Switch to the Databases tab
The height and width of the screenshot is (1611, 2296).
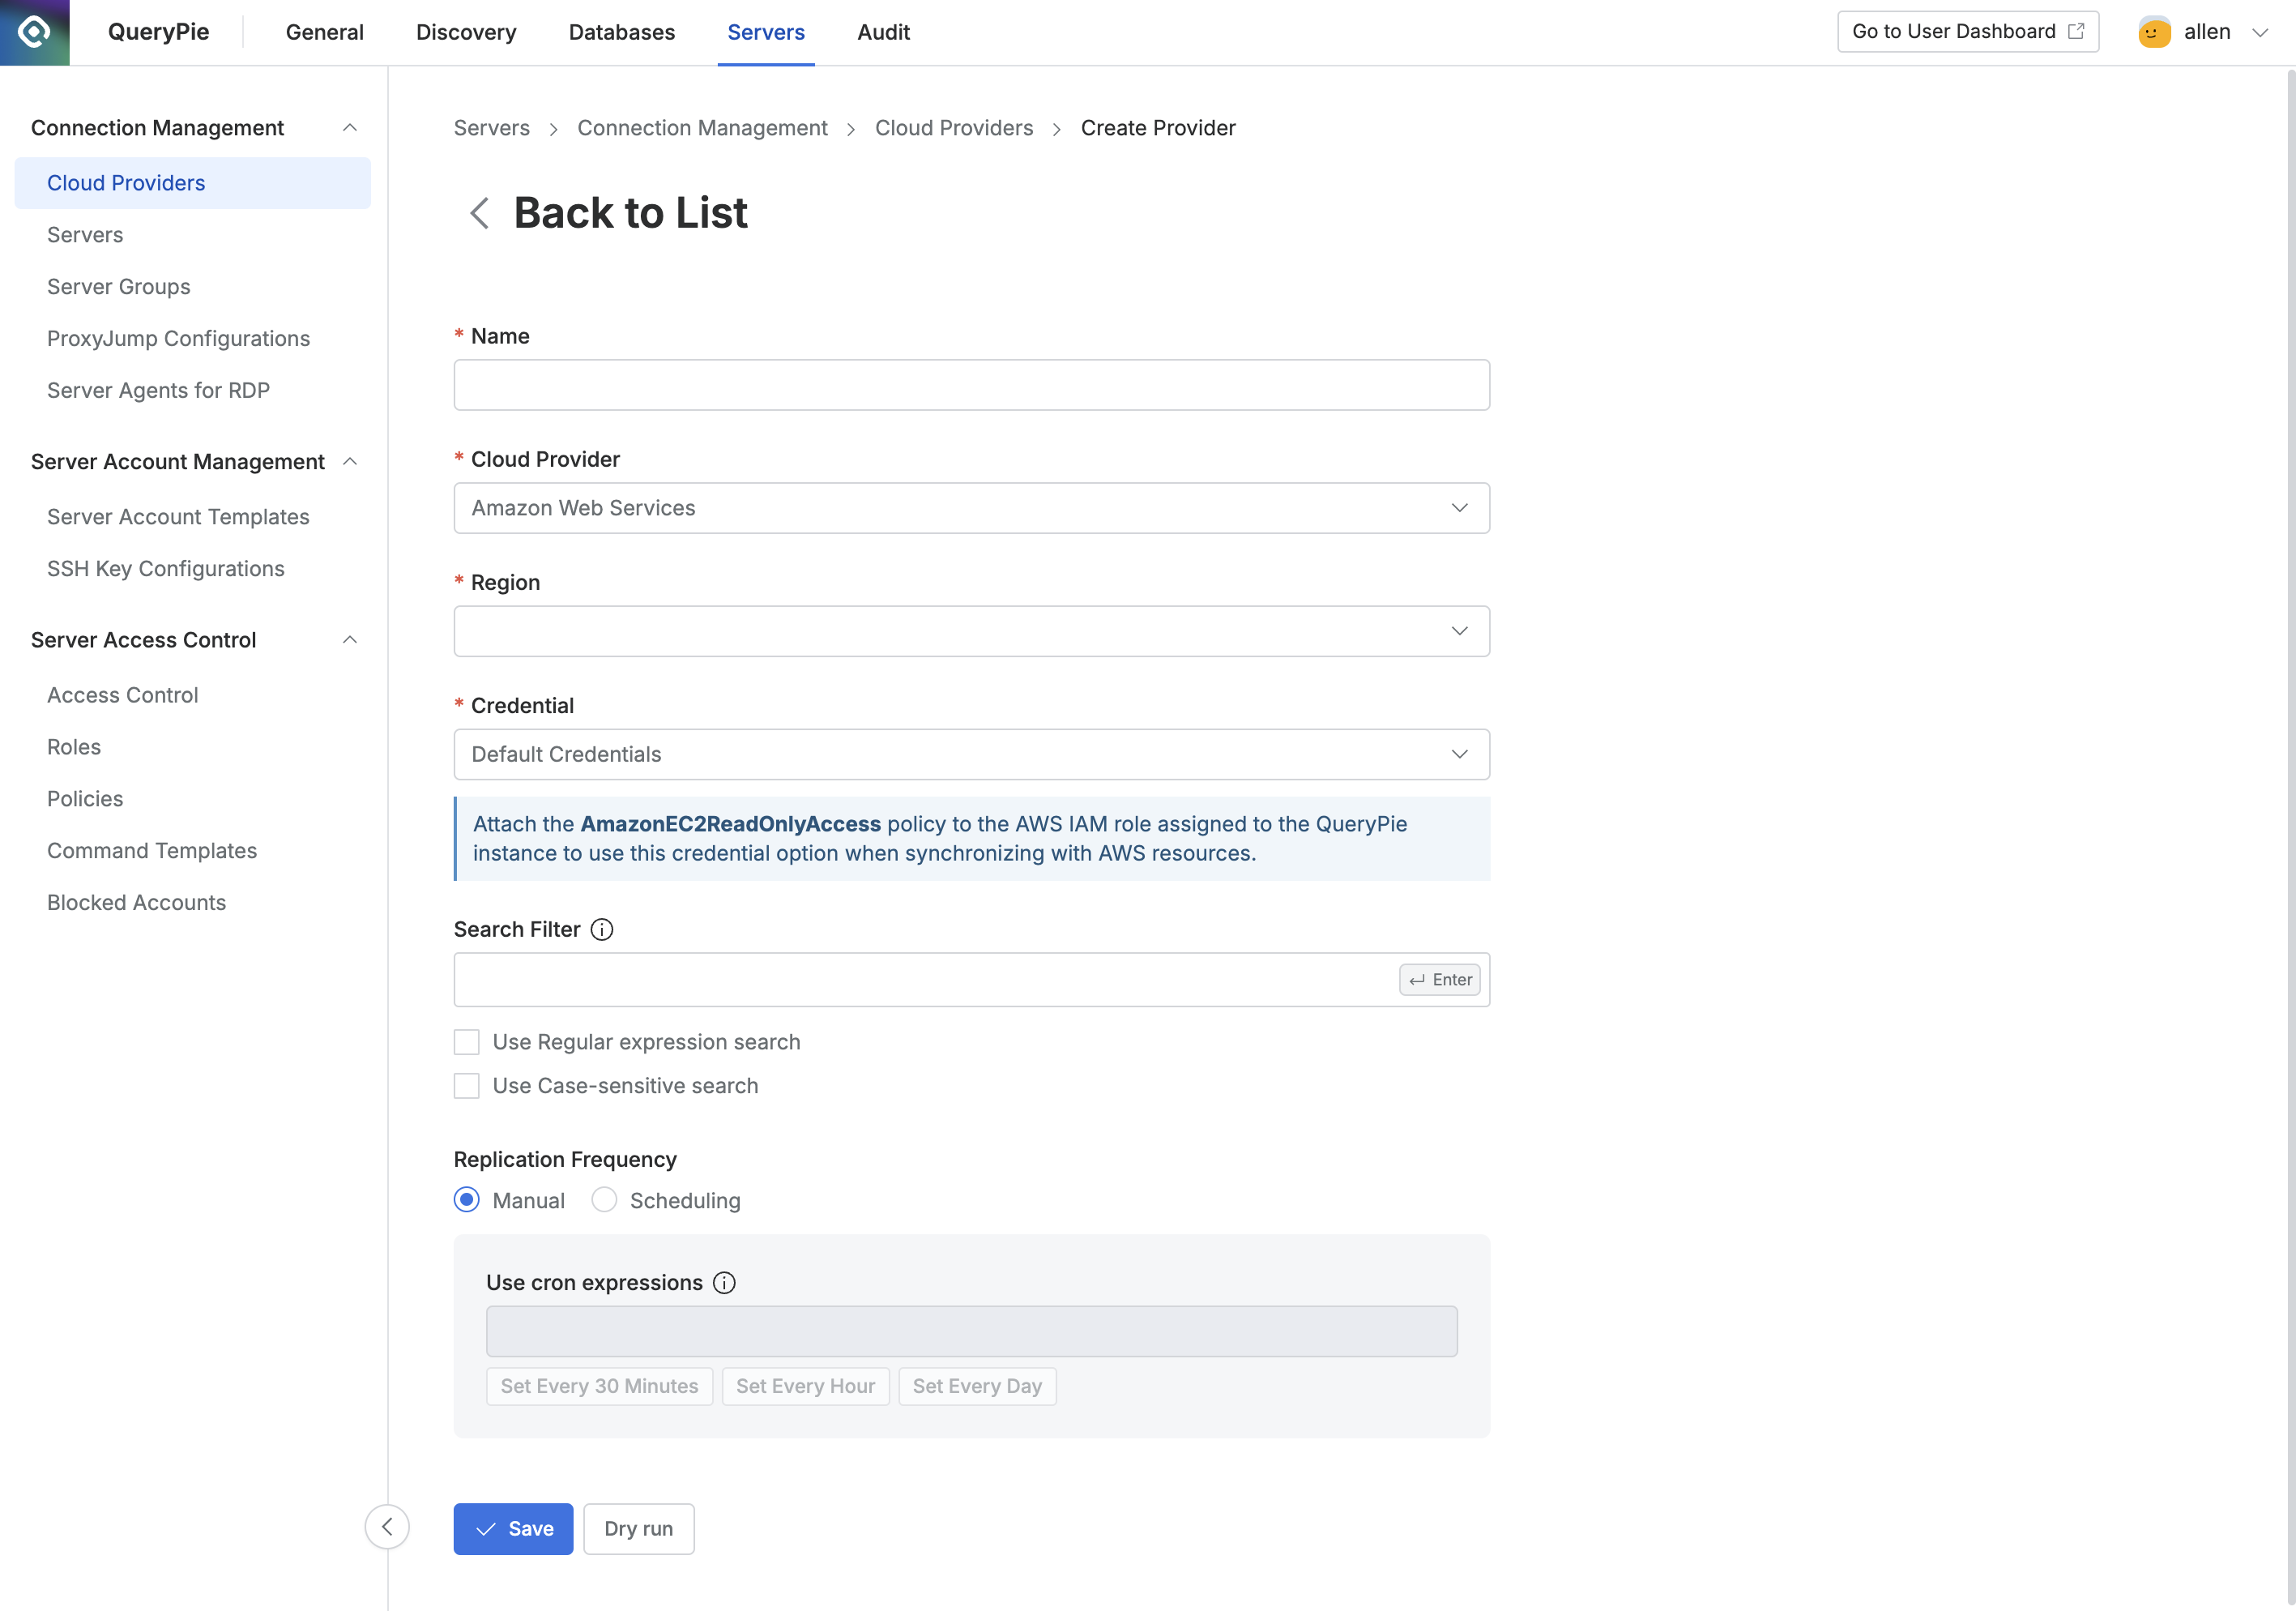click(x=622, y=32)
